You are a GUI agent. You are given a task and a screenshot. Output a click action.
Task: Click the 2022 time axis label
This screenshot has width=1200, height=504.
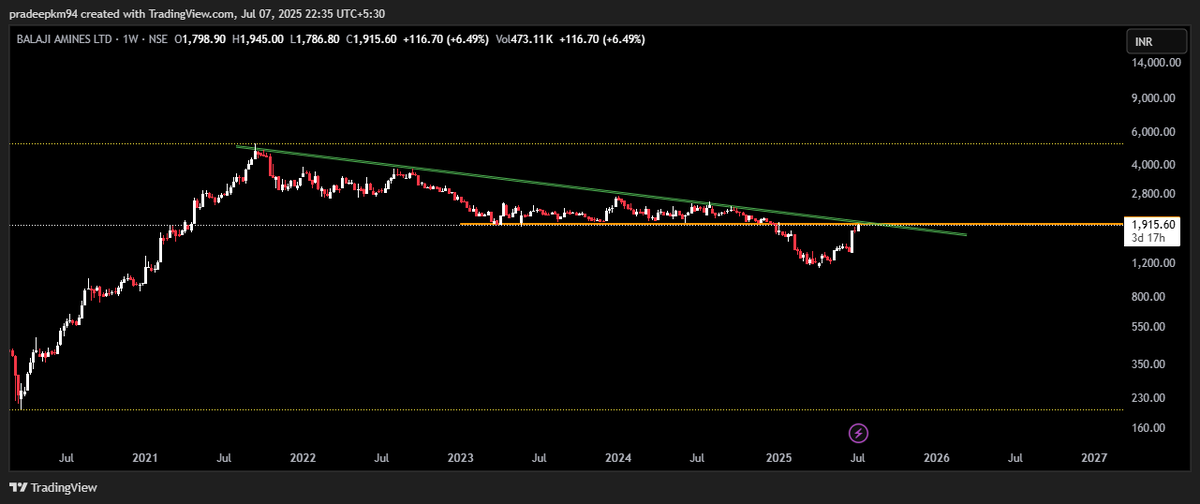(303, 458)
